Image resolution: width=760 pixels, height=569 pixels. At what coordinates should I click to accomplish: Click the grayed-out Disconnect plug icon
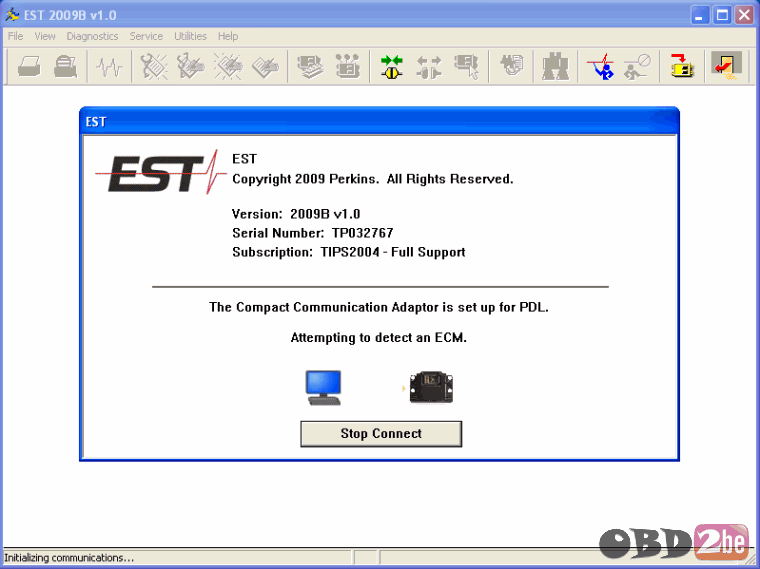[429, 66]
